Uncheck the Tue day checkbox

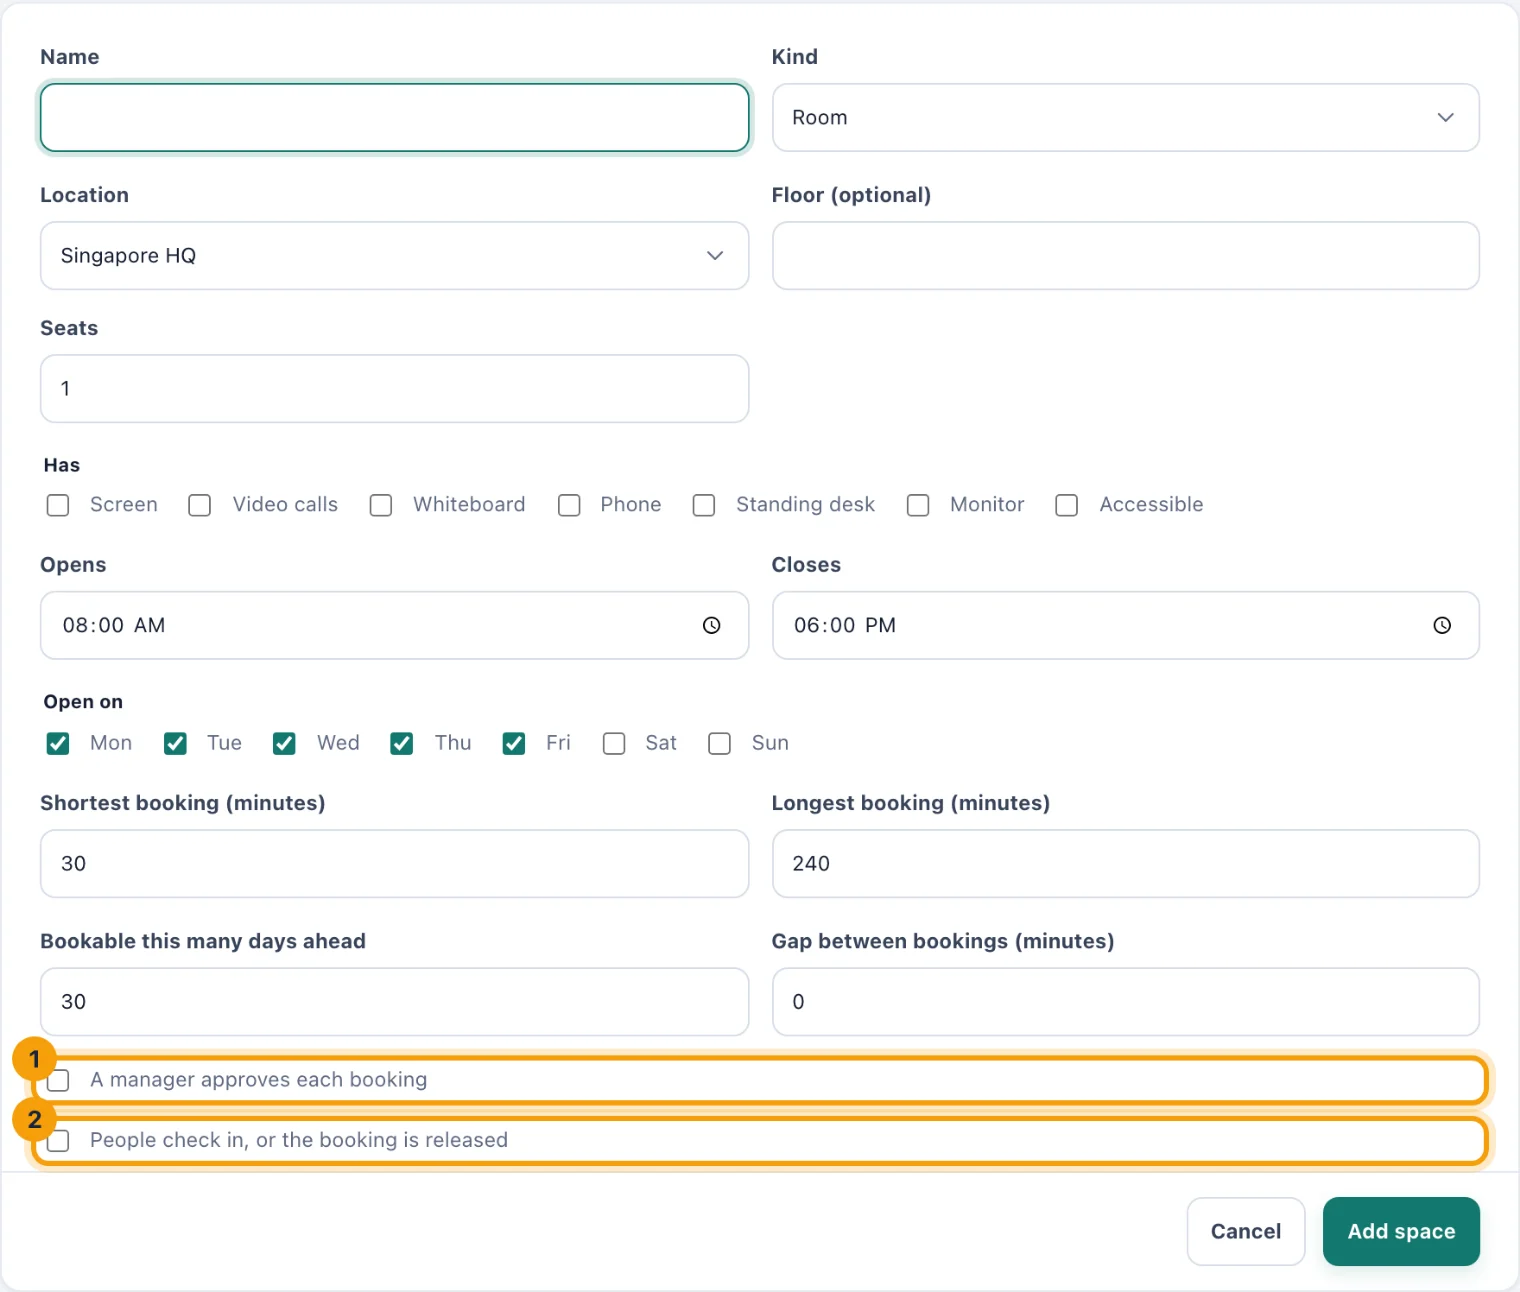[x=175, y=743]
